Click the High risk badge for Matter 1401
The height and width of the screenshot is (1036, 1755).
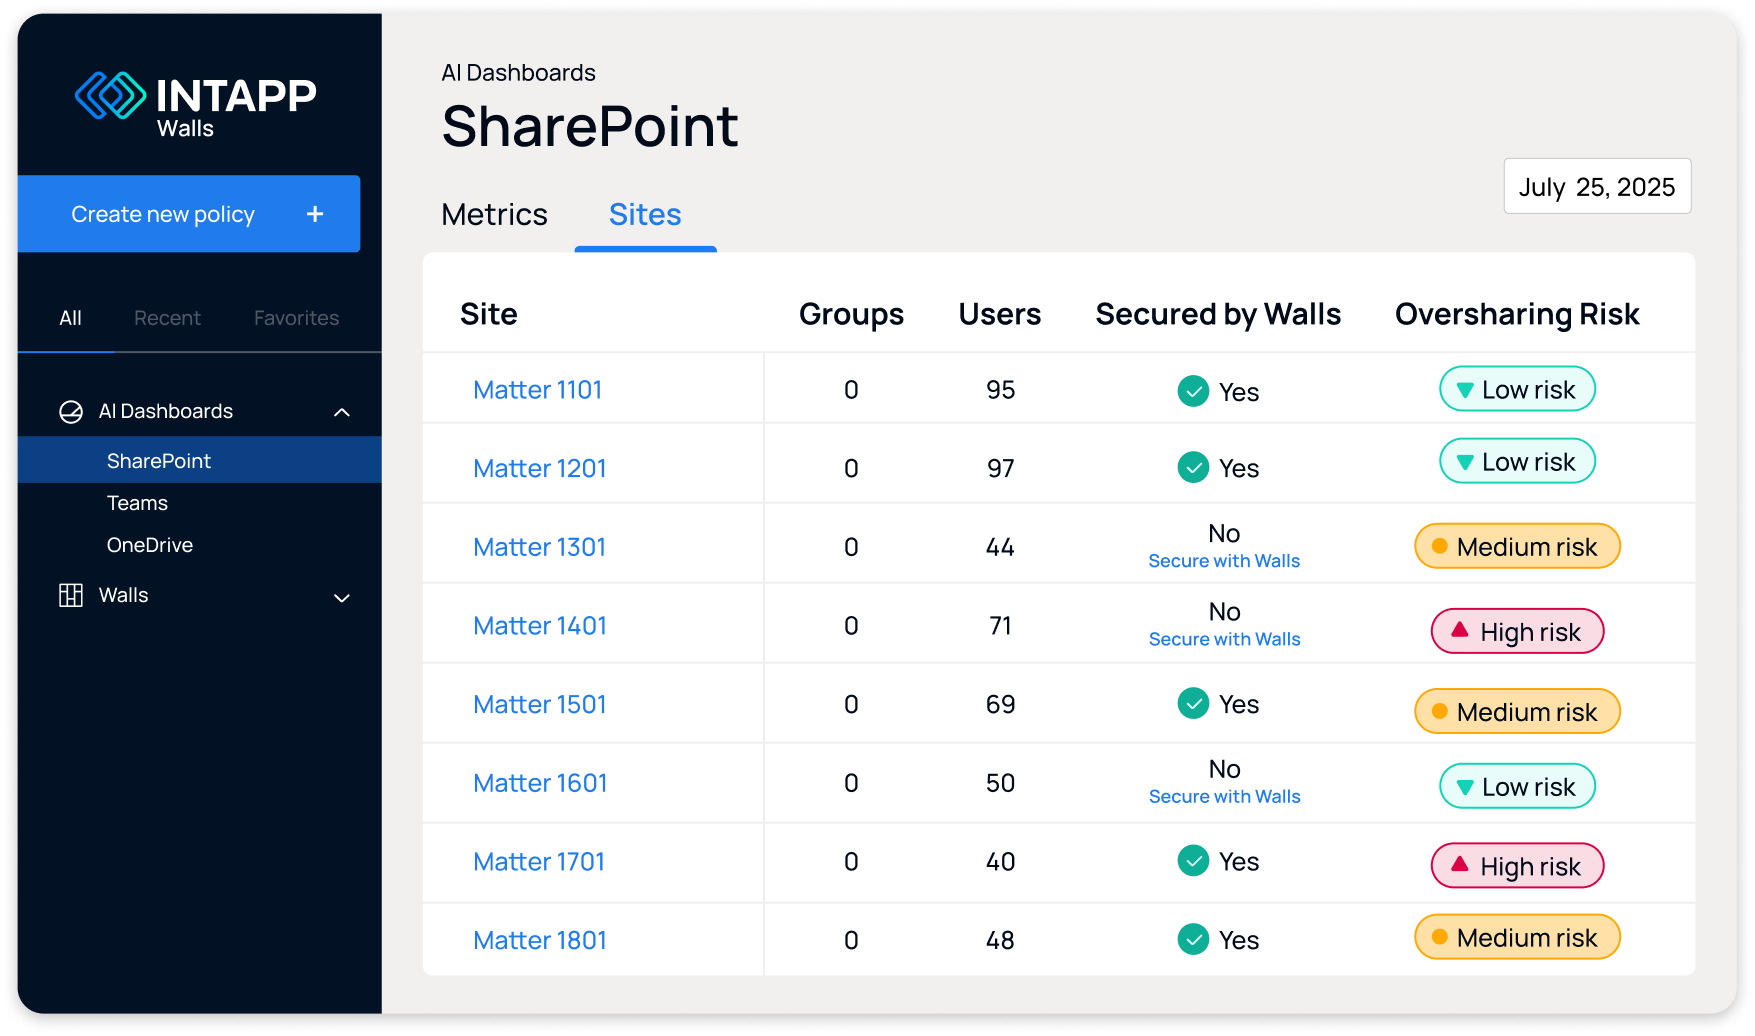pos(1517,632)
